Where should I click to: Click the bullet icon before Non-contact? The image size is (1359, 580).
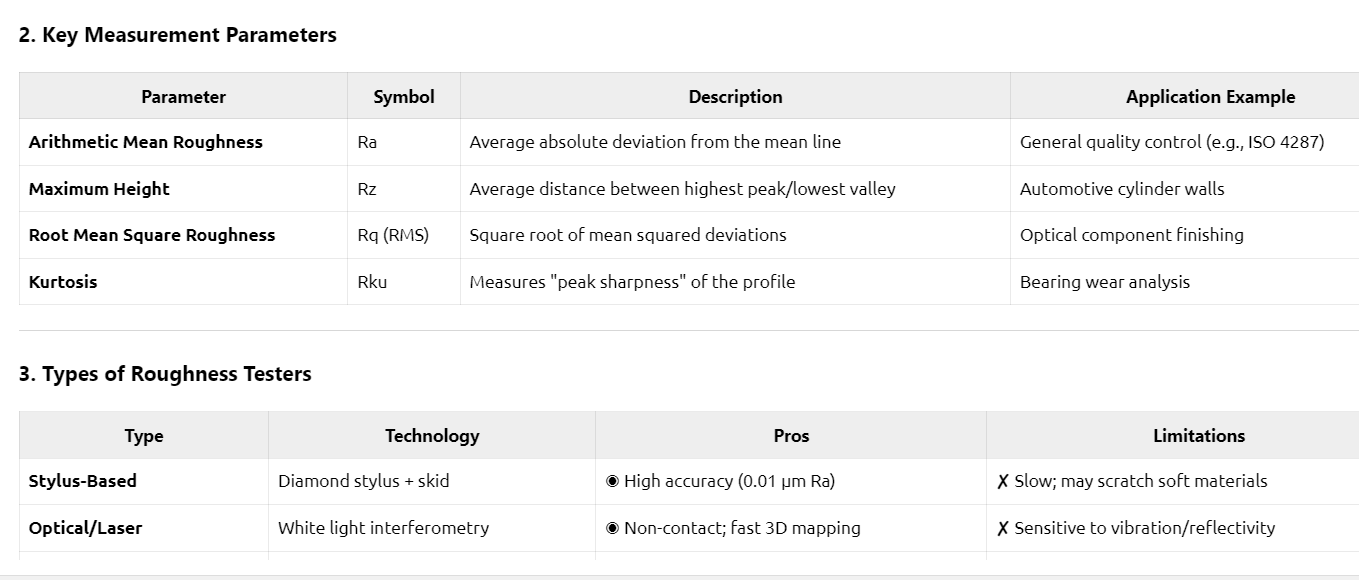[x=613, y=528]
